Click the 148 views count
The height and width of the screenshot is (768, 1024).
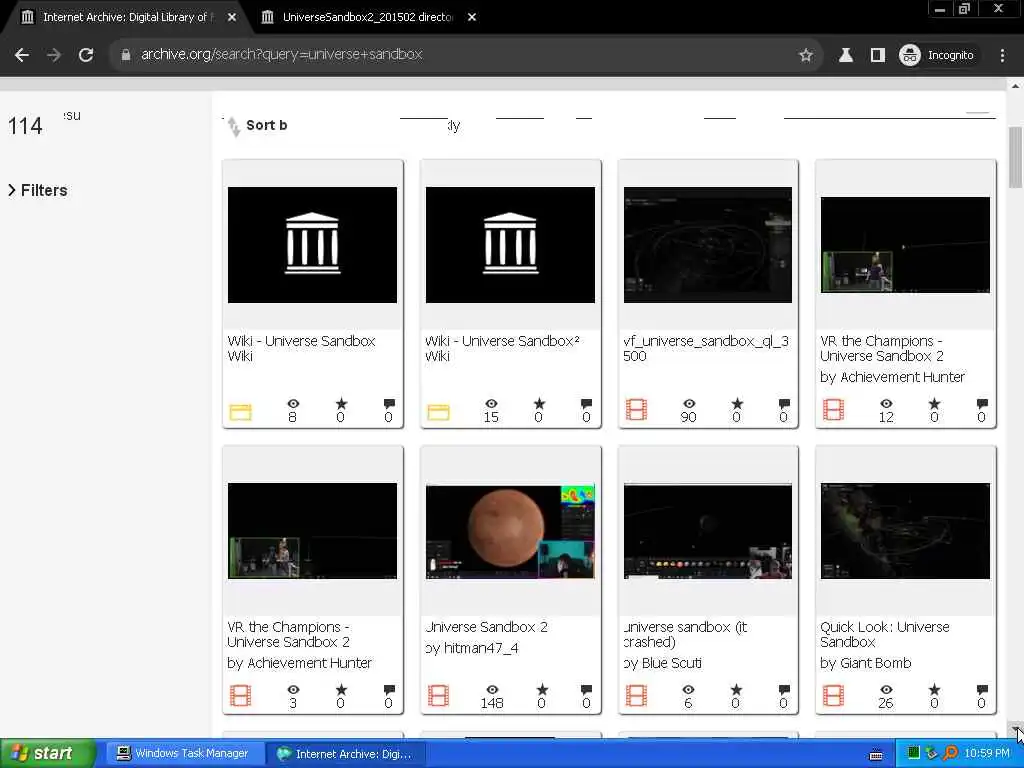pyautogui.click(x=492, y=703)
